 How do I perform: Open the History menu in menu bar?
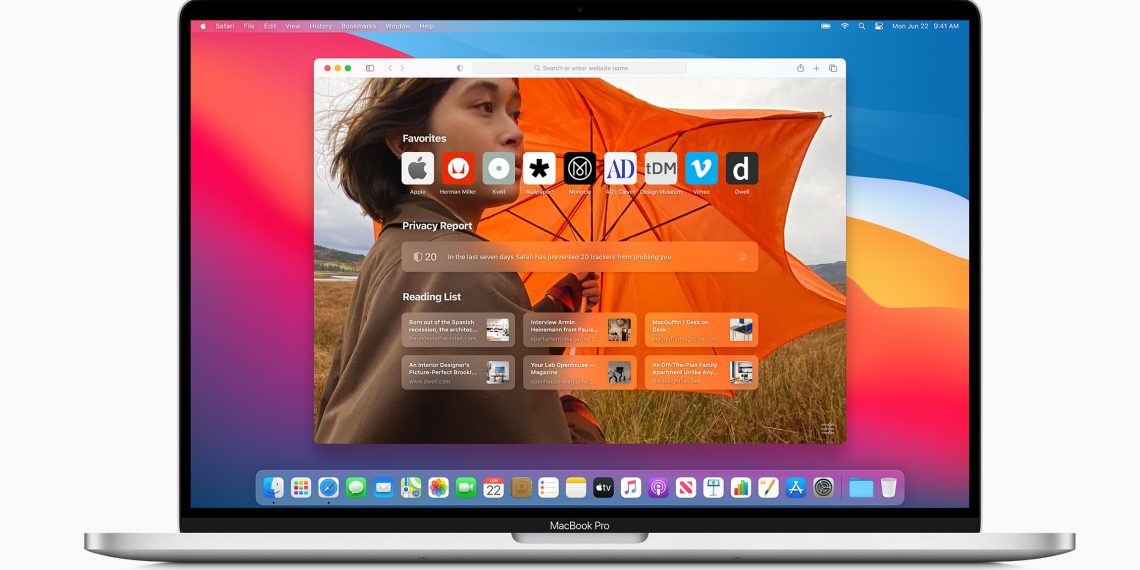[x=320, y=26]
